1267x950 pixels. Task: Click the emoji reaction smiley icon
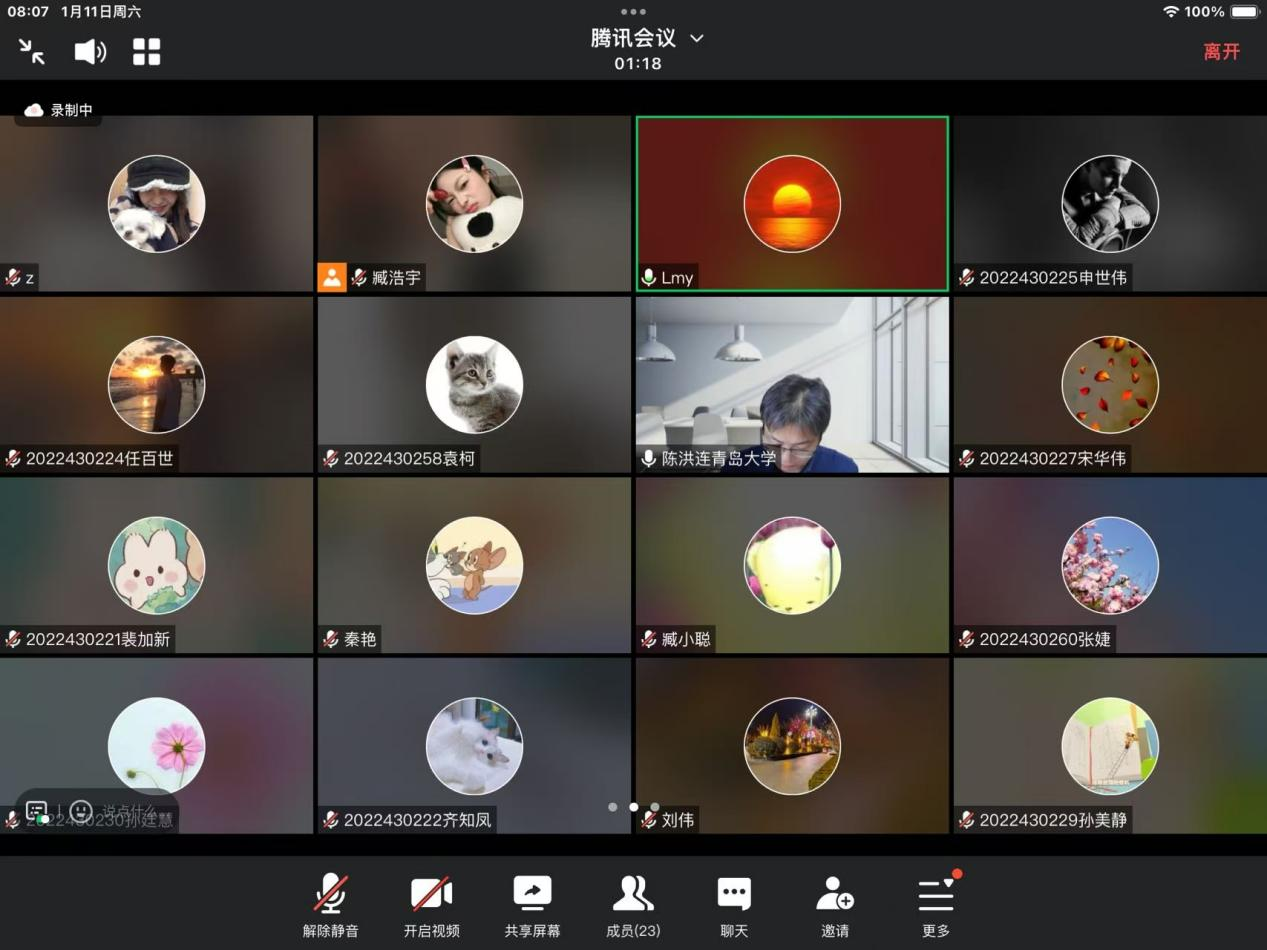pos(81,811)
